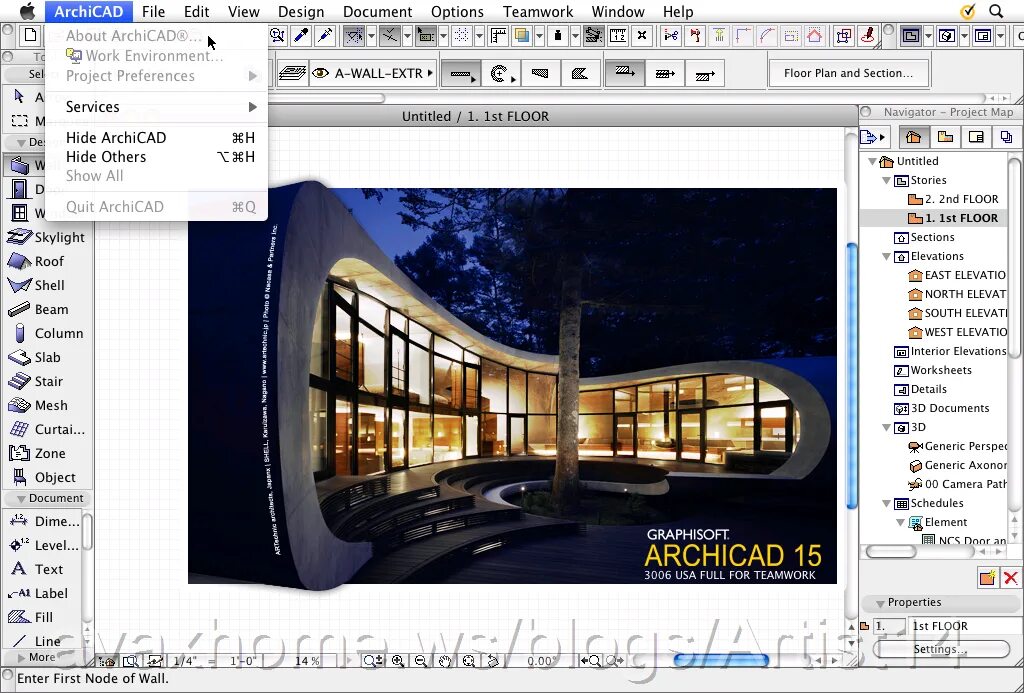Choose Hide Others from the menu
1024x693 pixels.
point(157,157)
